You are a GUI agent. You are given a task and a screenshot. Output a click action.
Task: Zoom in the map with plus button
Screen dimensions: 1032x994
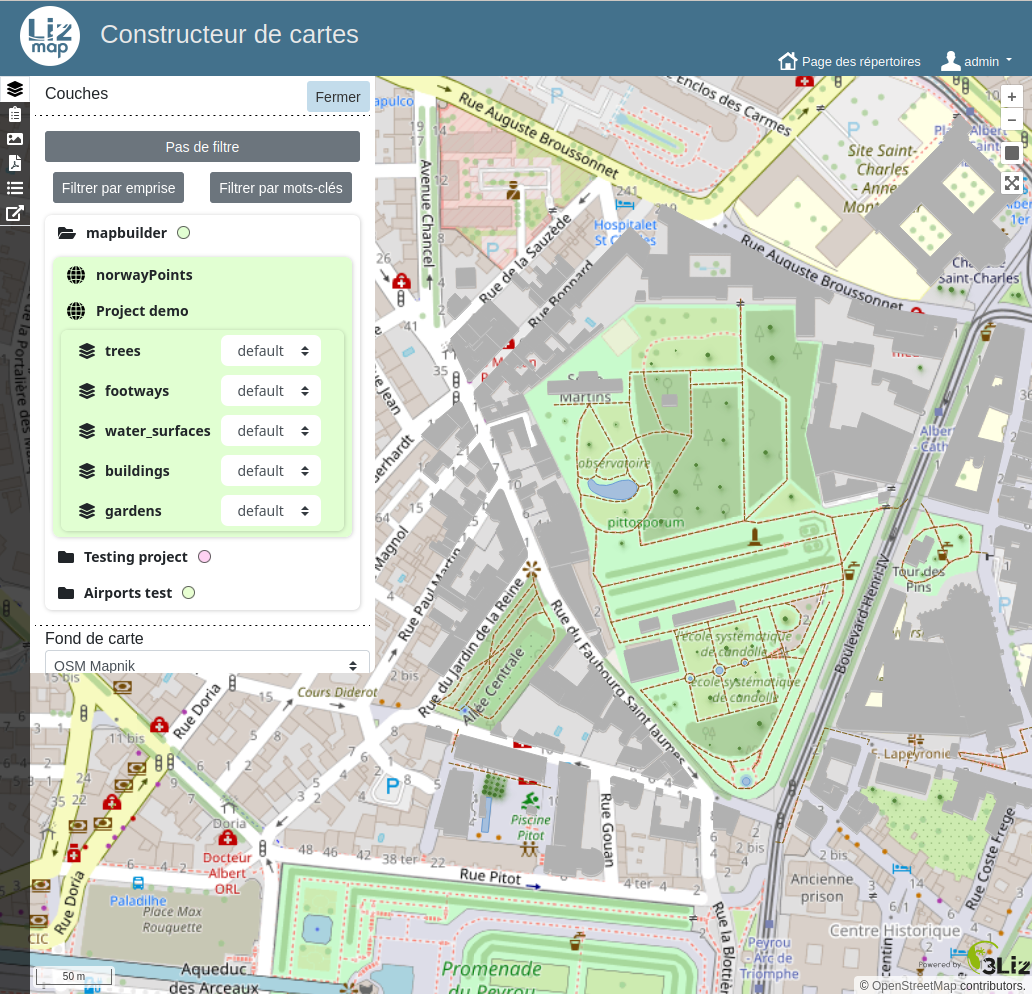click(1012, 97)
